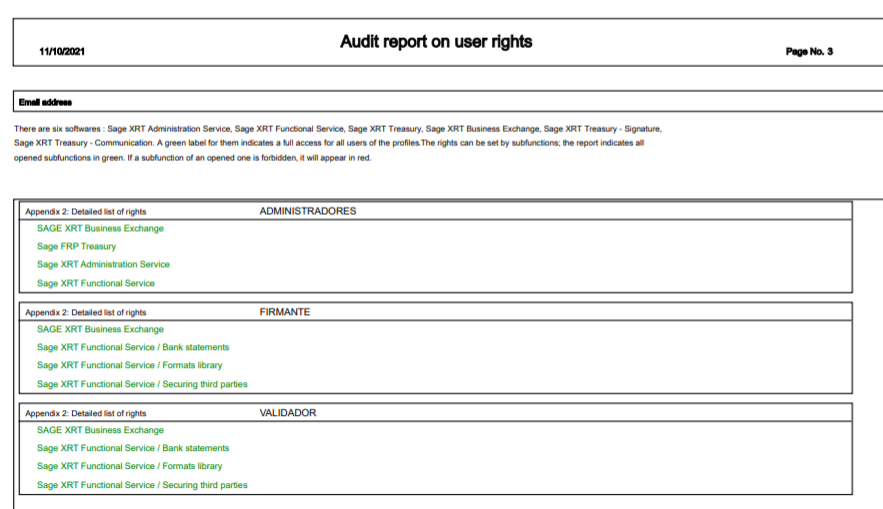Click the ADMINISTRADORES profile heading
The height and width of the screenshot is (509, 883).
307,211
